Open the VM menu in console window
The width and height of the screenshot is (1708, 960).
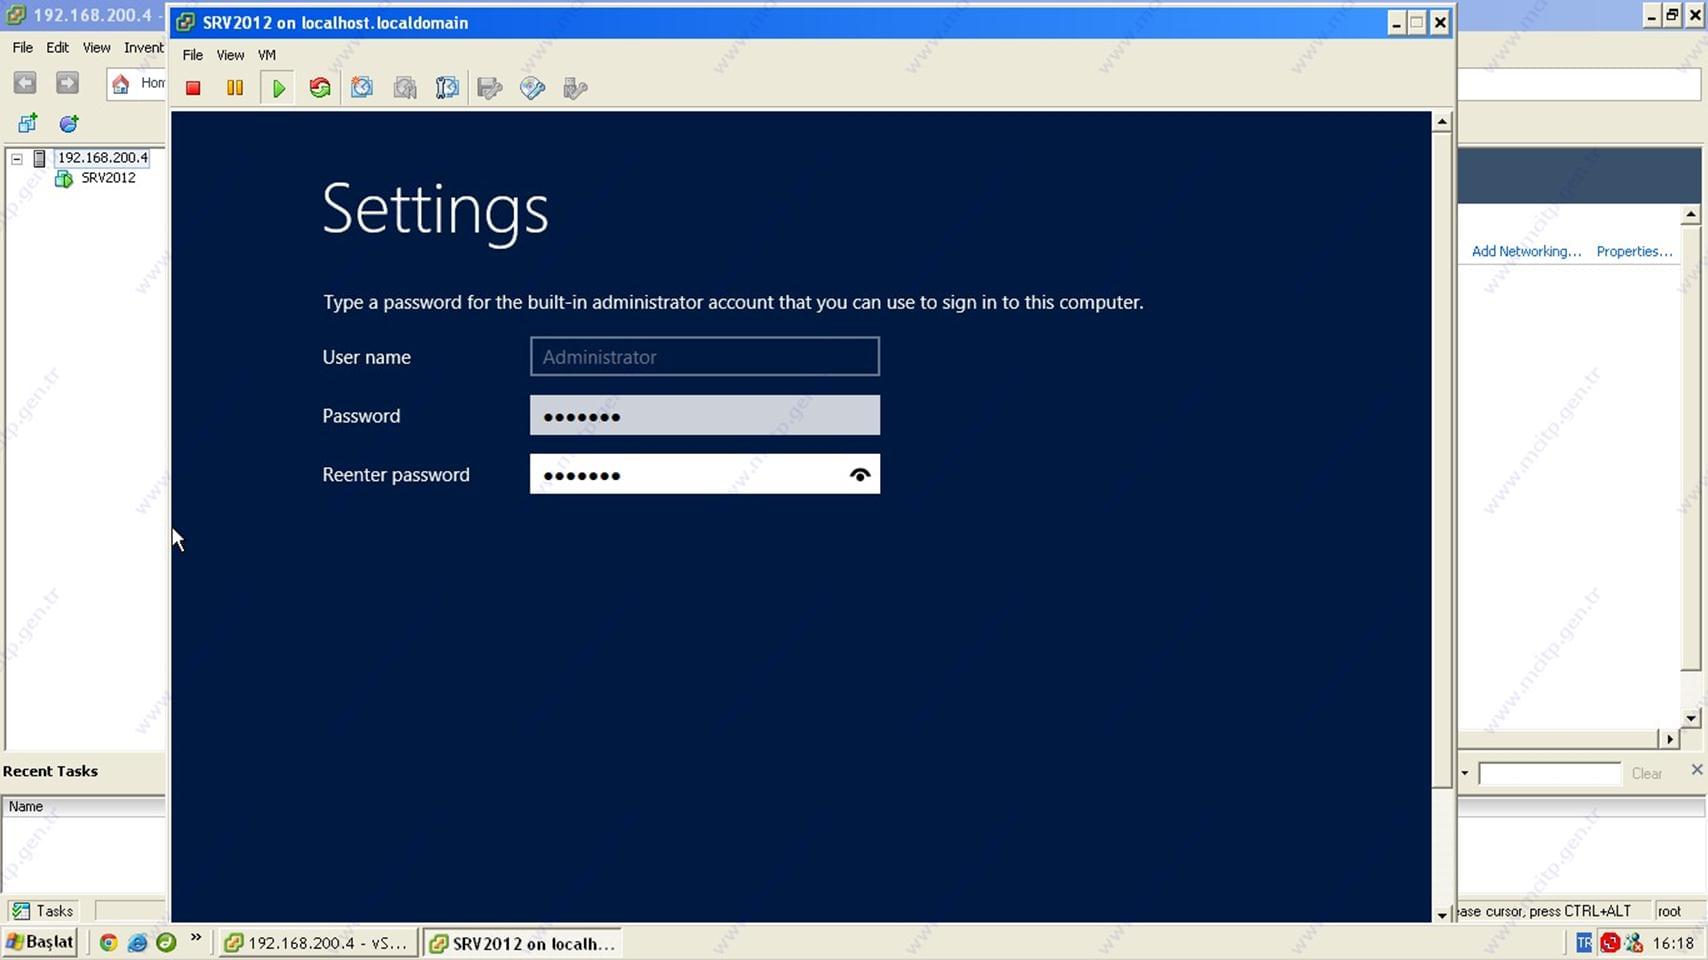pyautogui.click(x=266, y=55)
